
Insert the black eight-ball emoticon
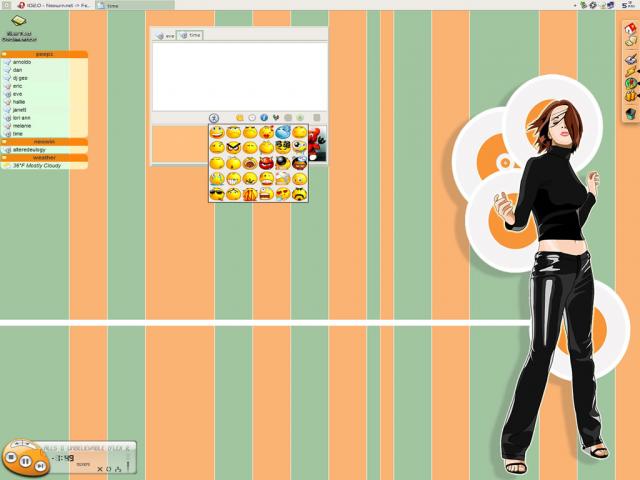[283, 163]
